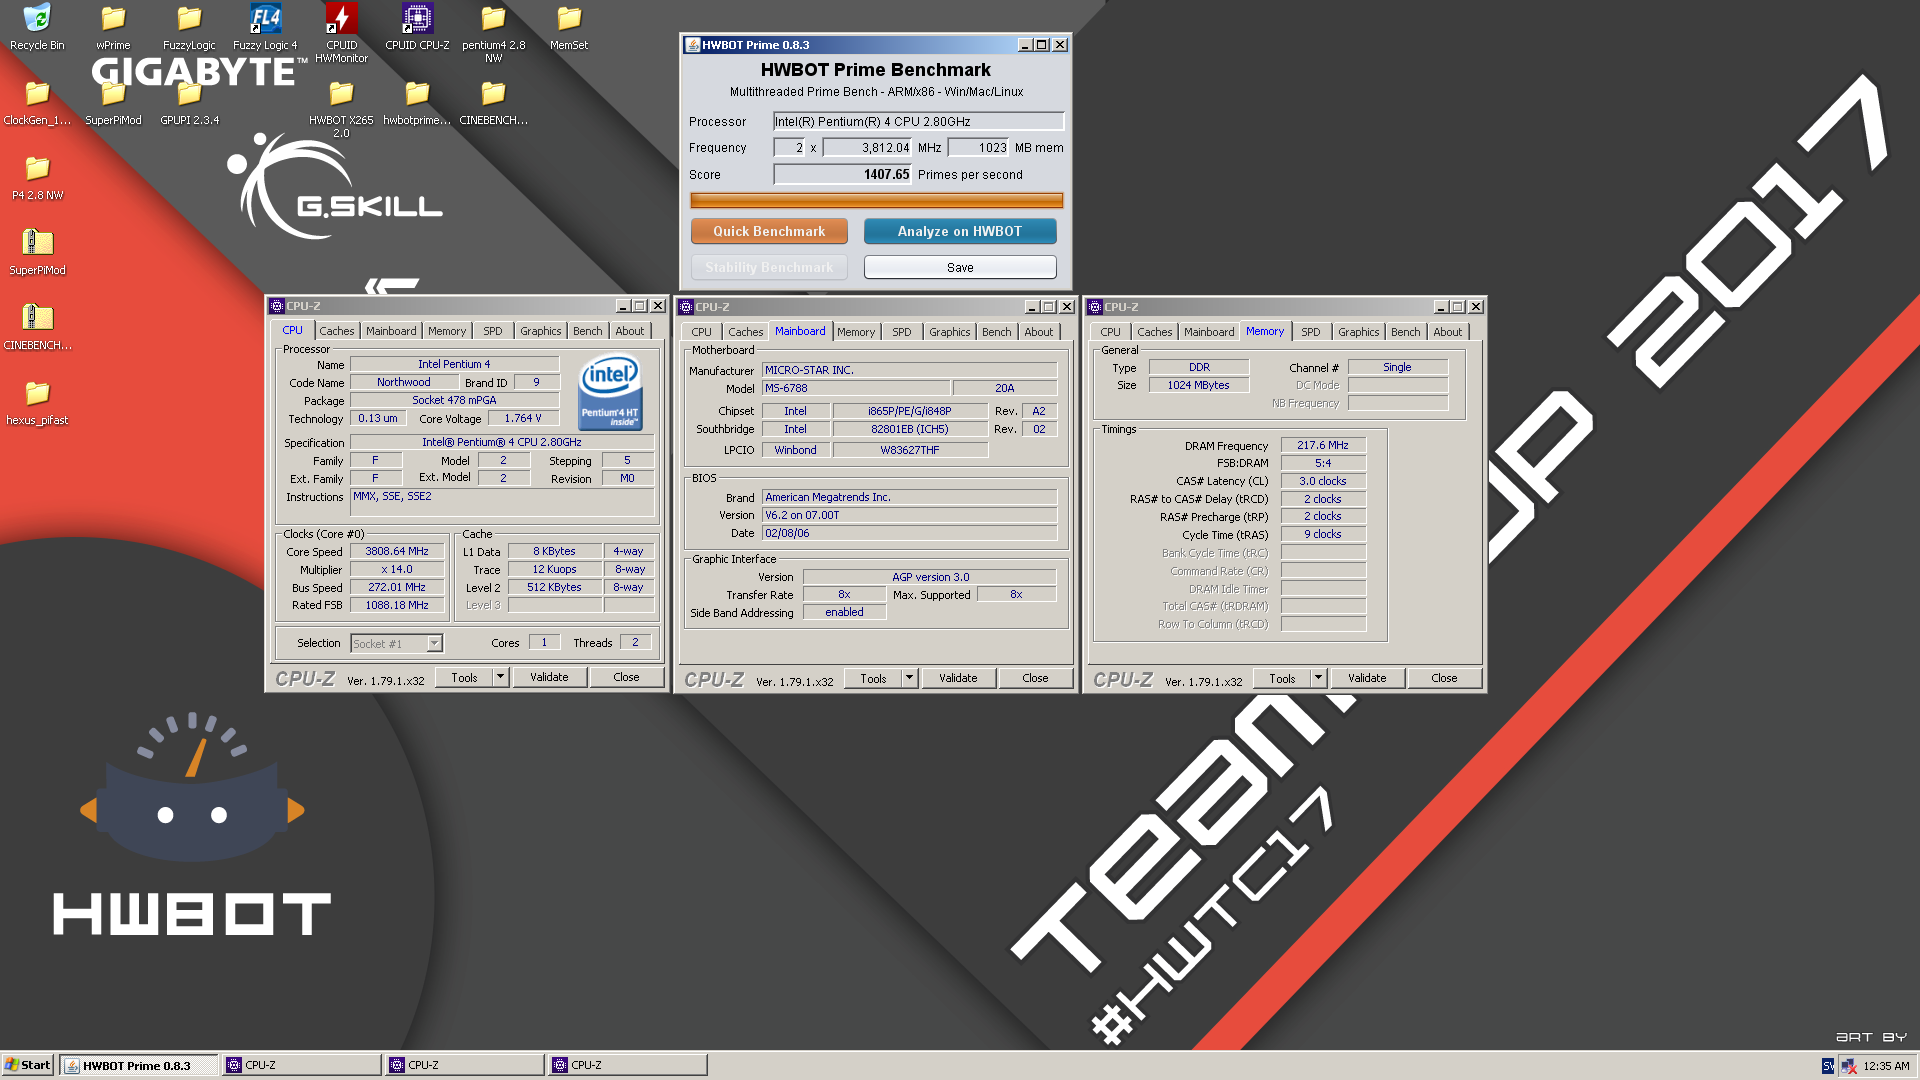Open Graphics tab in middle CPU-Z window
The image size is (1920, 1080).
[x=949, y=332]
